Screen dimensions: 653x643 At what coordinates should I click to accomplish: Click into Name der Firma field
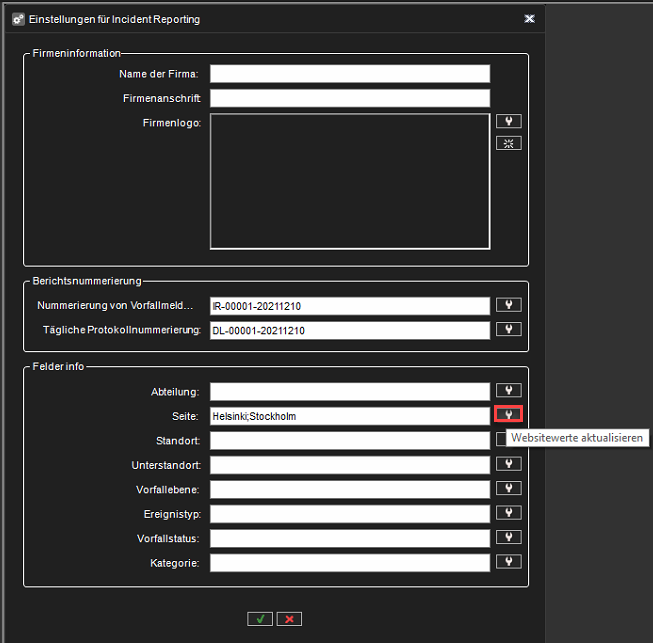click(349, 73)
